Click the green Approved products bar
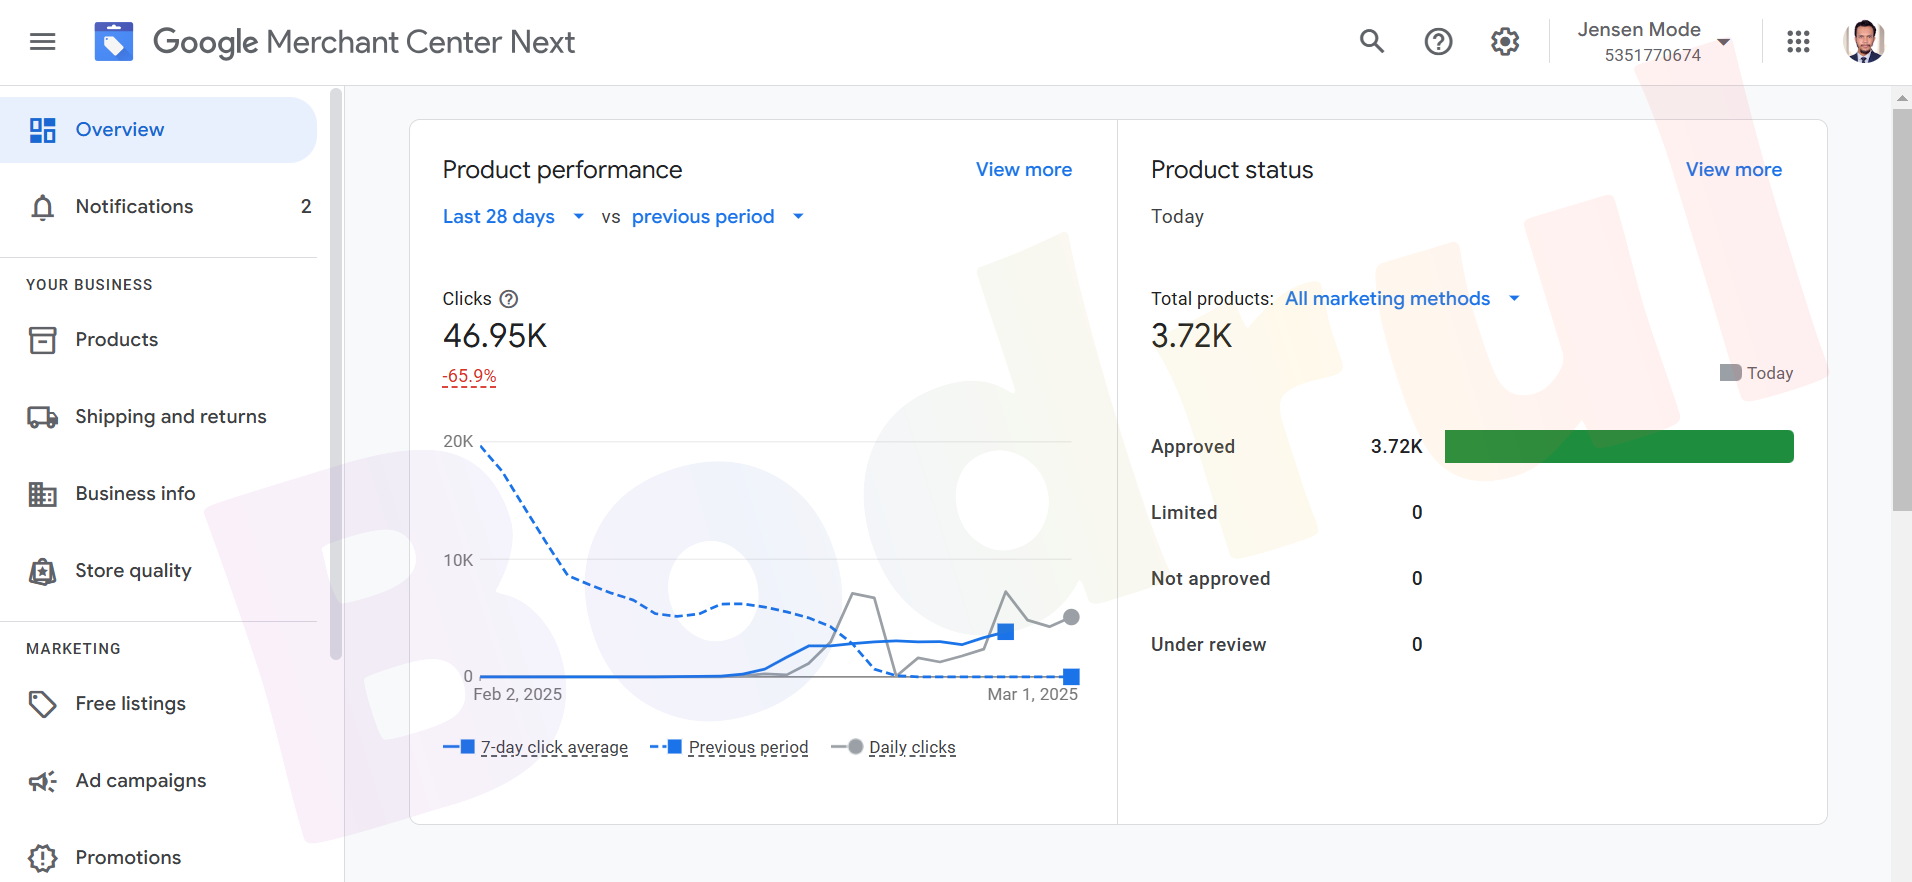This screenshot has width=1912, height=882. 1619,447
